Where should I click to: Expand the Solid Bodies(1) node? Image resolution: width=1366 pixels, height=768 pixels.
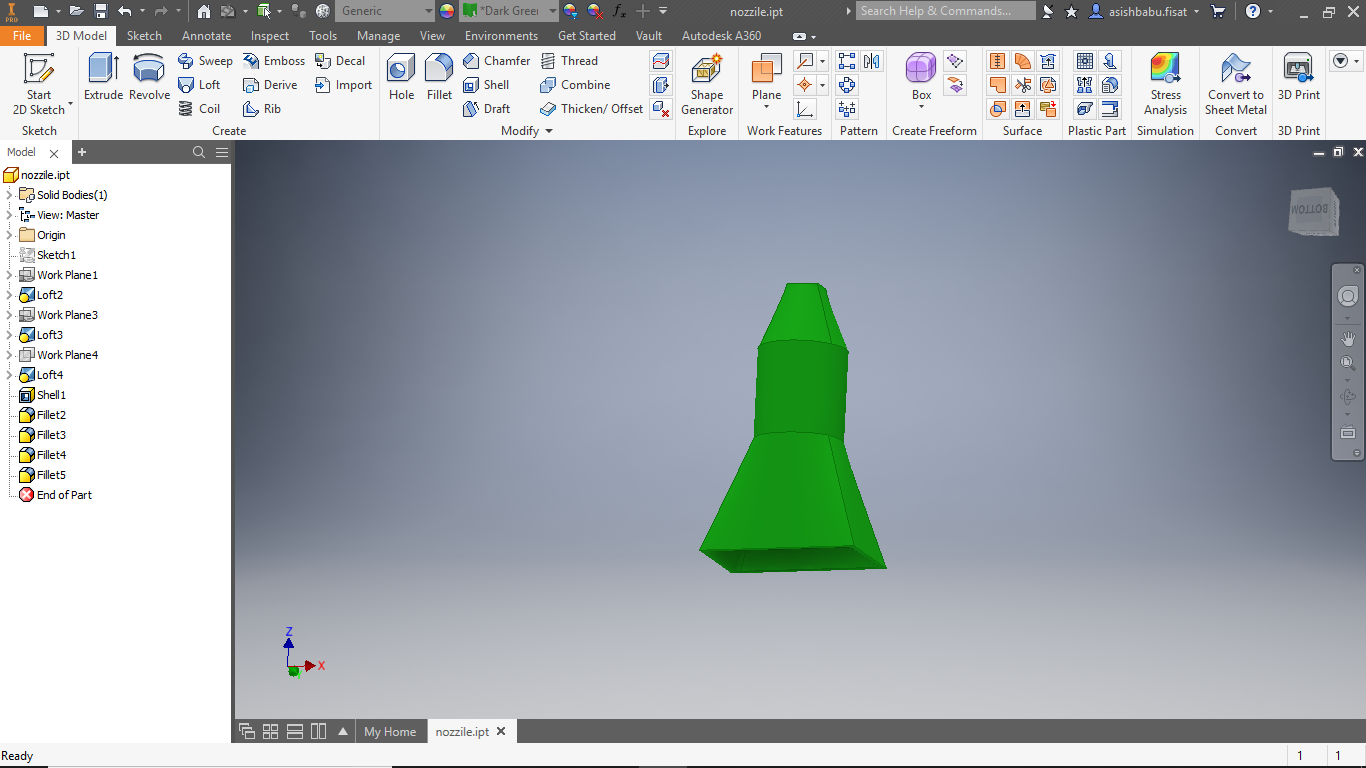click(x=9, y=195)
